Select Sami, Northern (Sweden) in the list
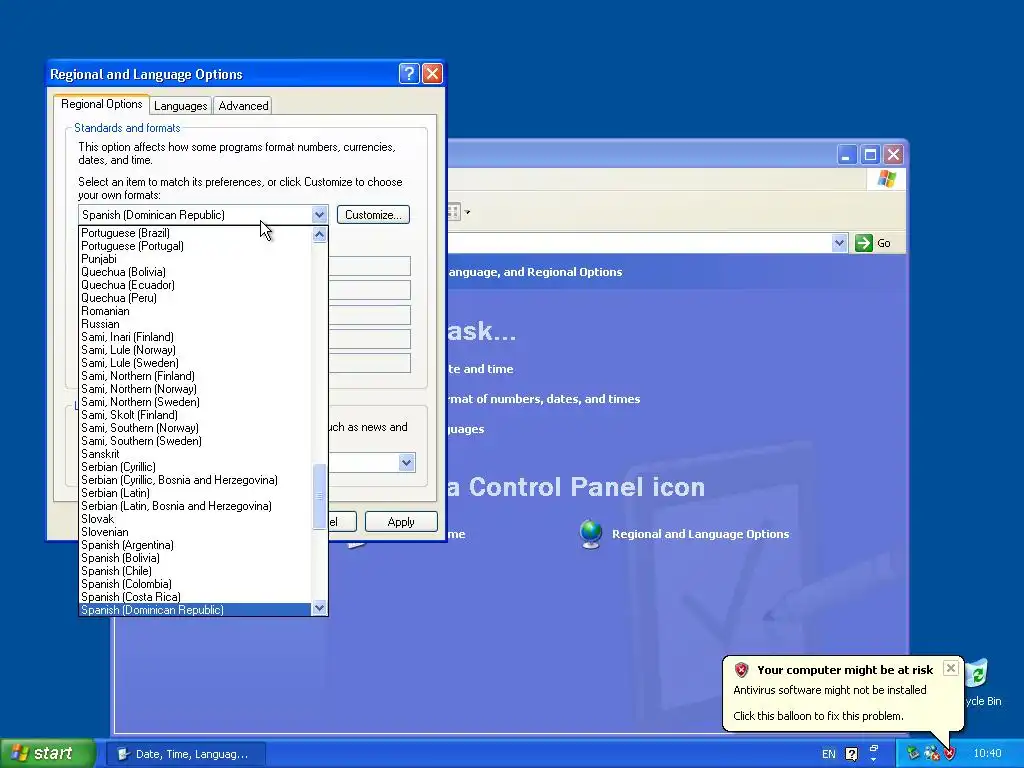Viewport: 1024px width, 768px height. tap(195, 402)
